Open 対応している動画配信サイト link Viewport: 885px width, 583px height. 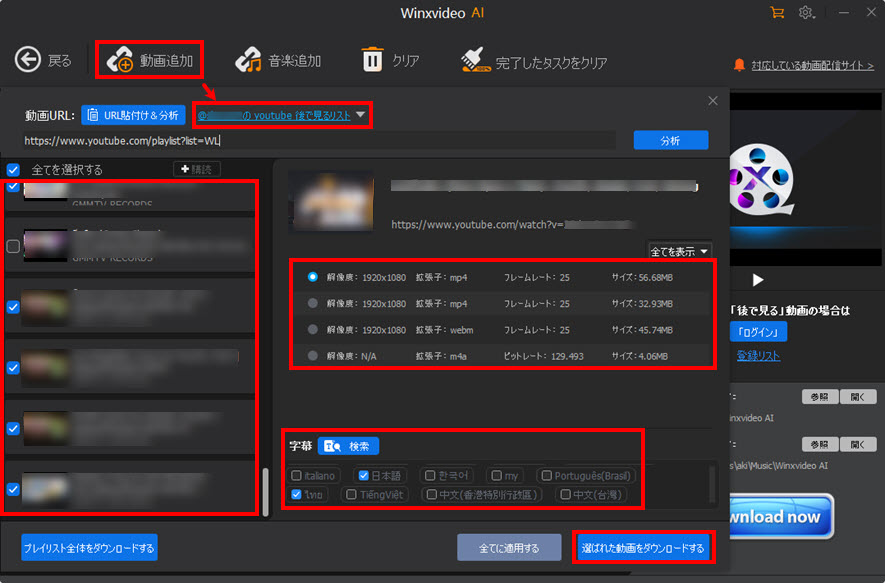[x=812, y=65]
